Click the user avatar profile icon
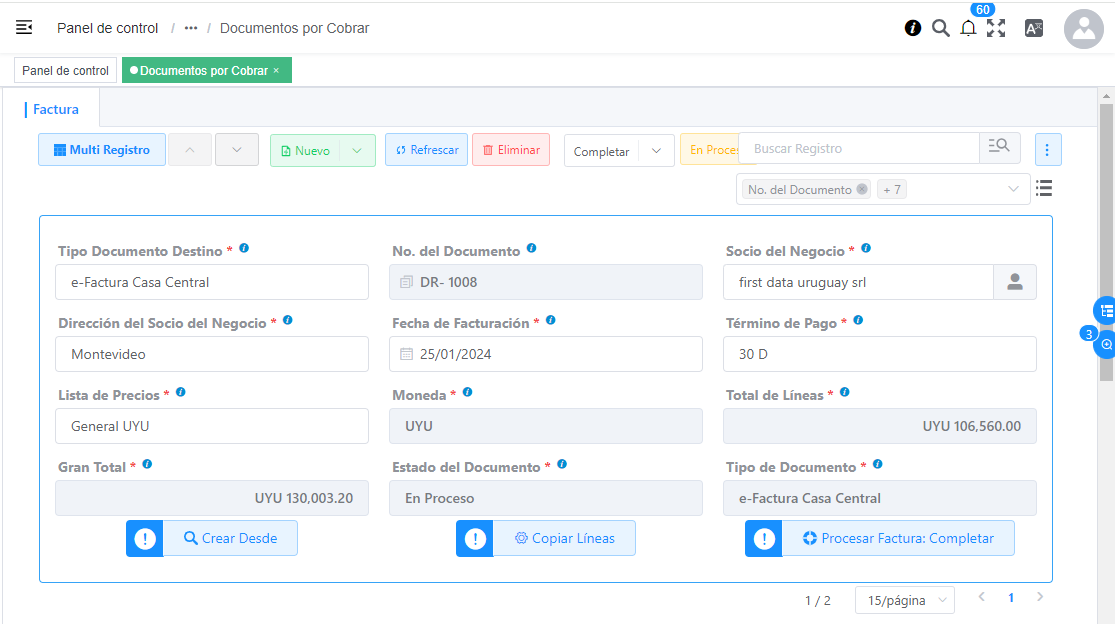Viewport: 1115px width, 624px height. pyautogui.click(x=1083, y=29)
